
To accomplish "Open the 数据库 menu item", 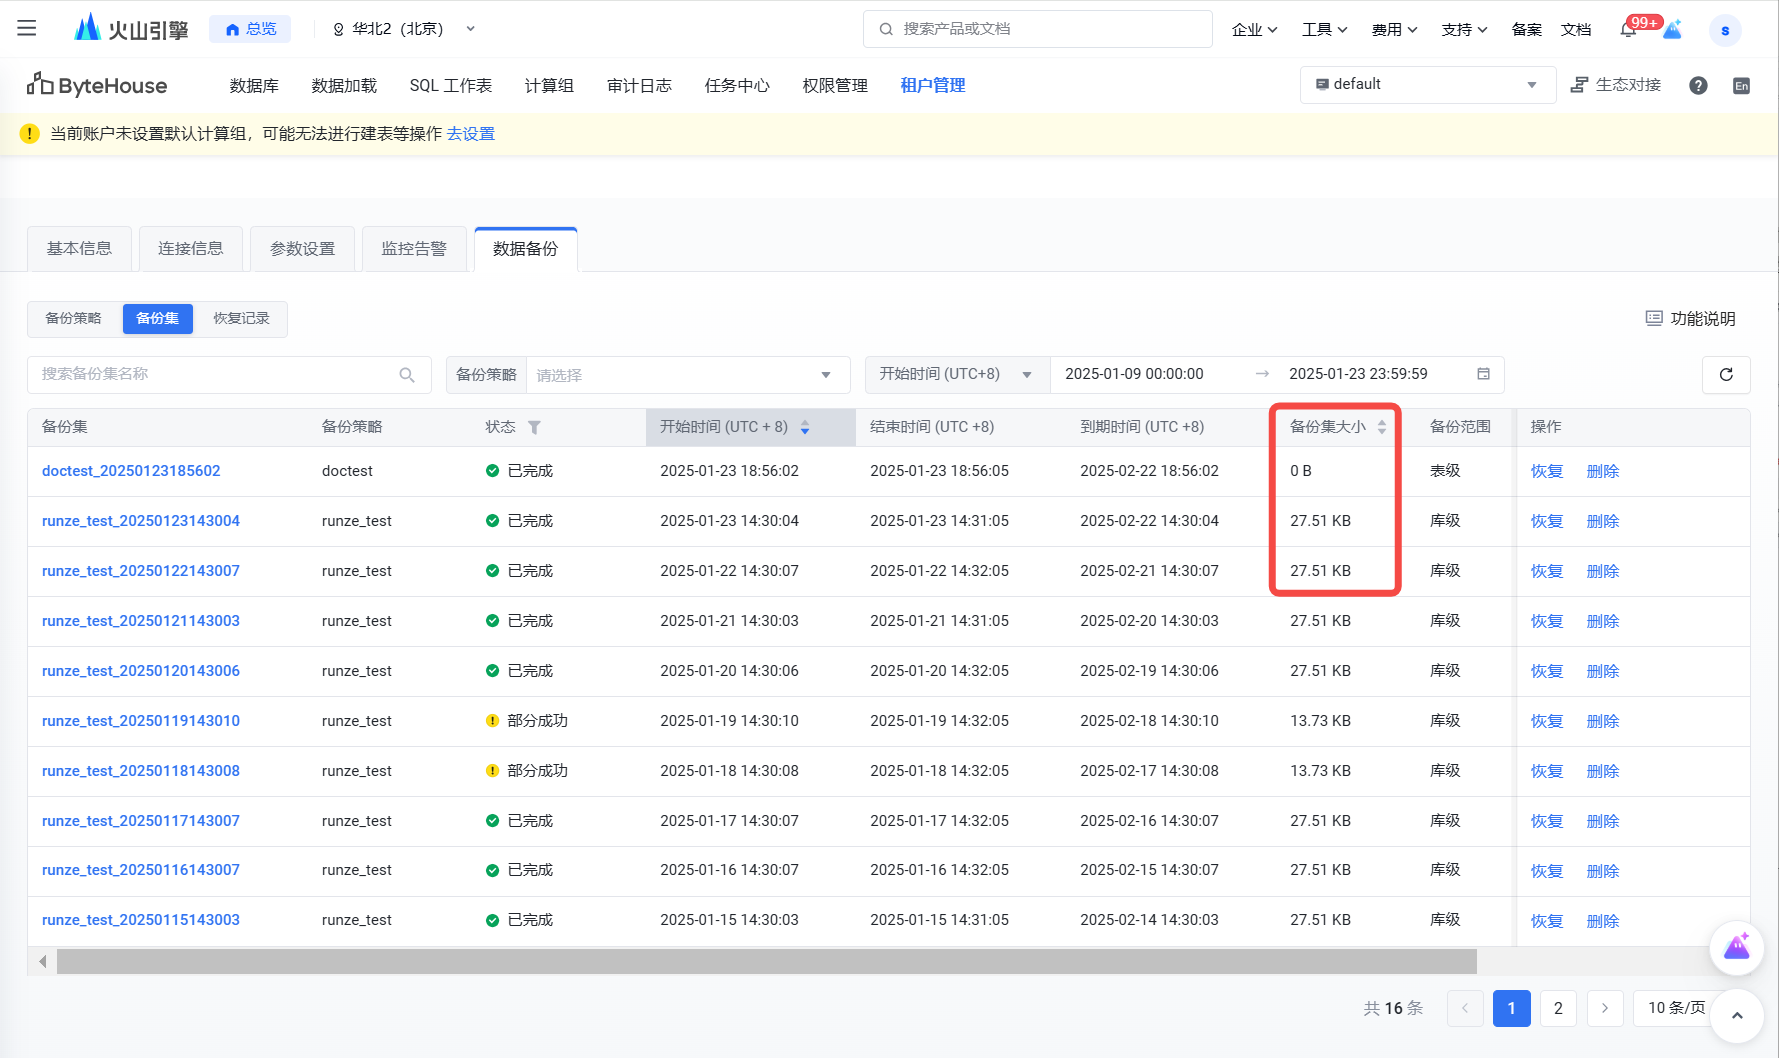I will [254, 85].
